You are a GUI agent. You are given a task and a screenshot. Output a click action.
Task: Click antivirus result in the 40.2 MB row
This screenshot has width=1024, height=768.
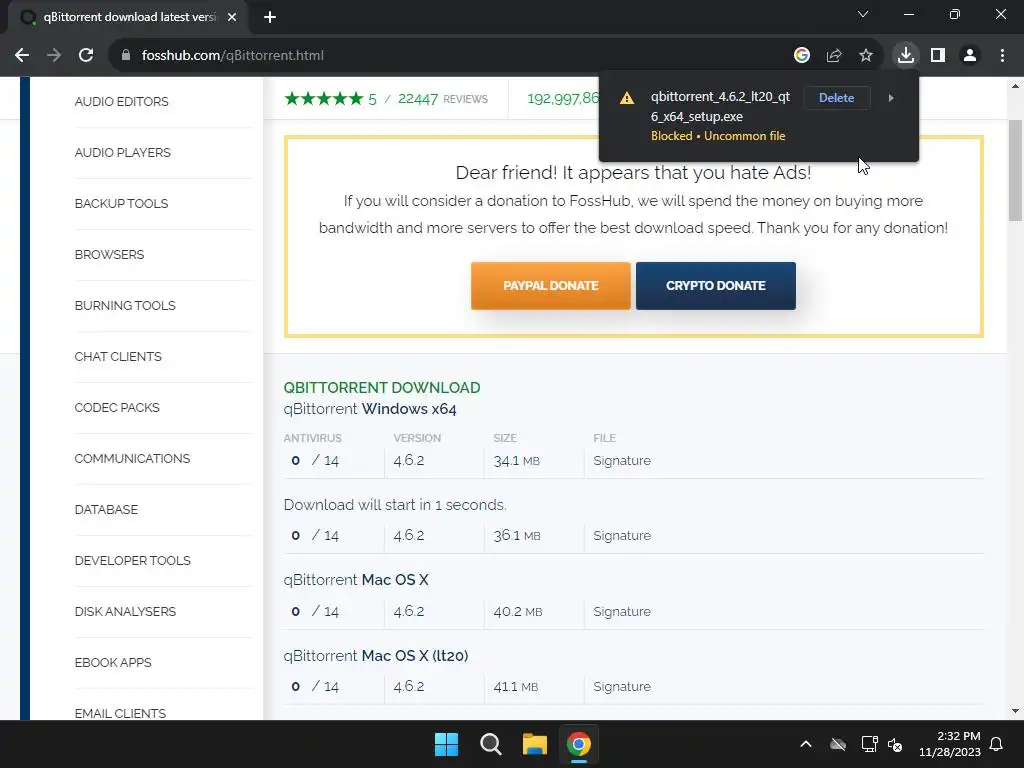(315, 612)
